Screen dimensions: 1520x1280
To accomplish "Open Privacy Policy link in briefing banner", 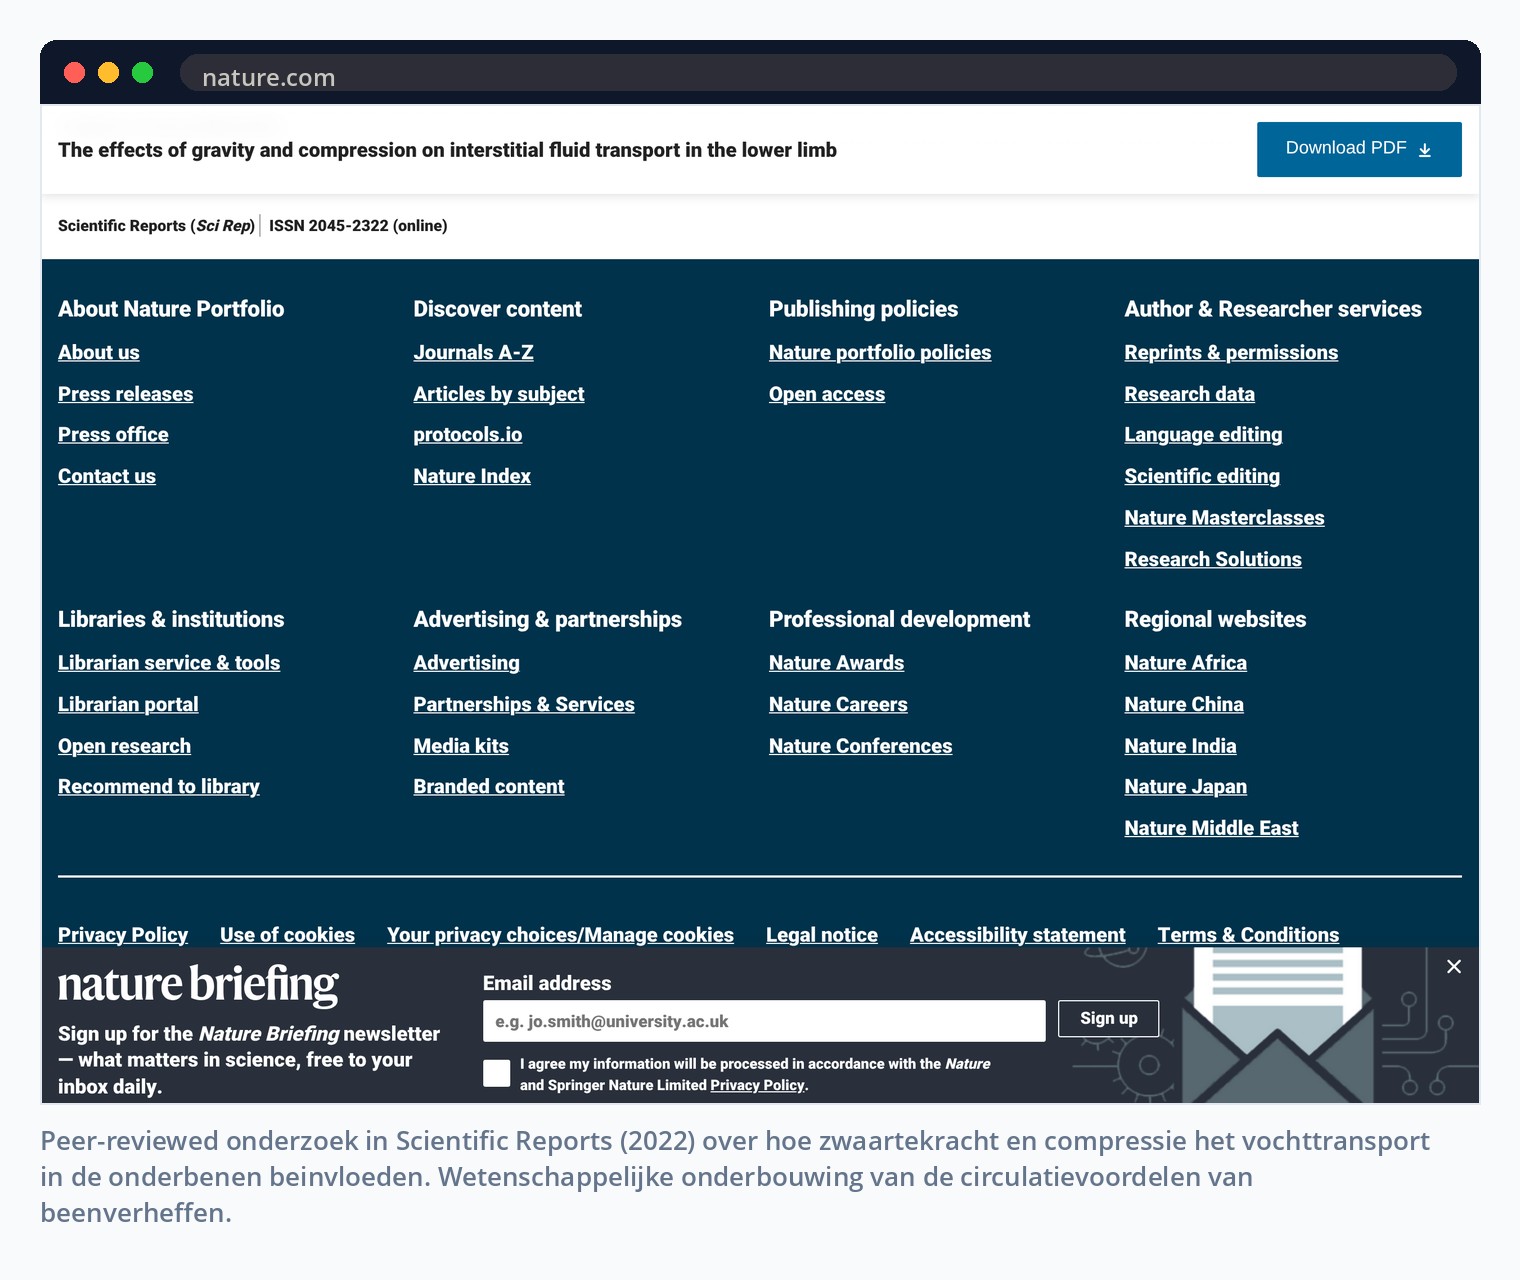I will (757, 1085).
